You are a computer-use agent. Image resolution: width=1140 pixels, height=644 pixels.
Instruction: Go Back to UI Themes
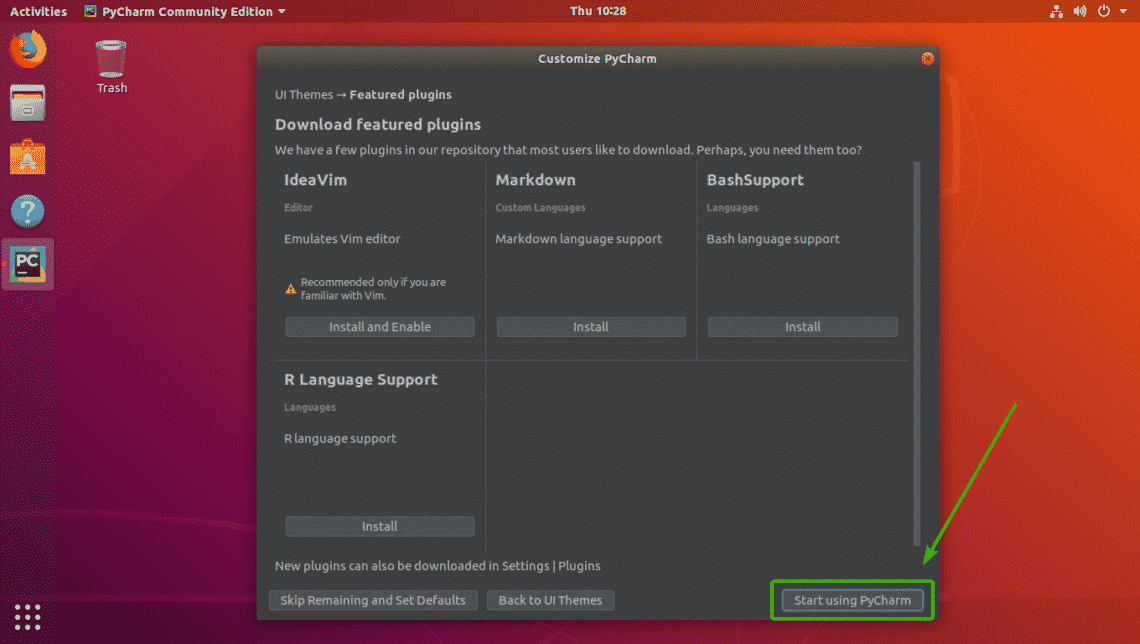click(x=550, y=600)
